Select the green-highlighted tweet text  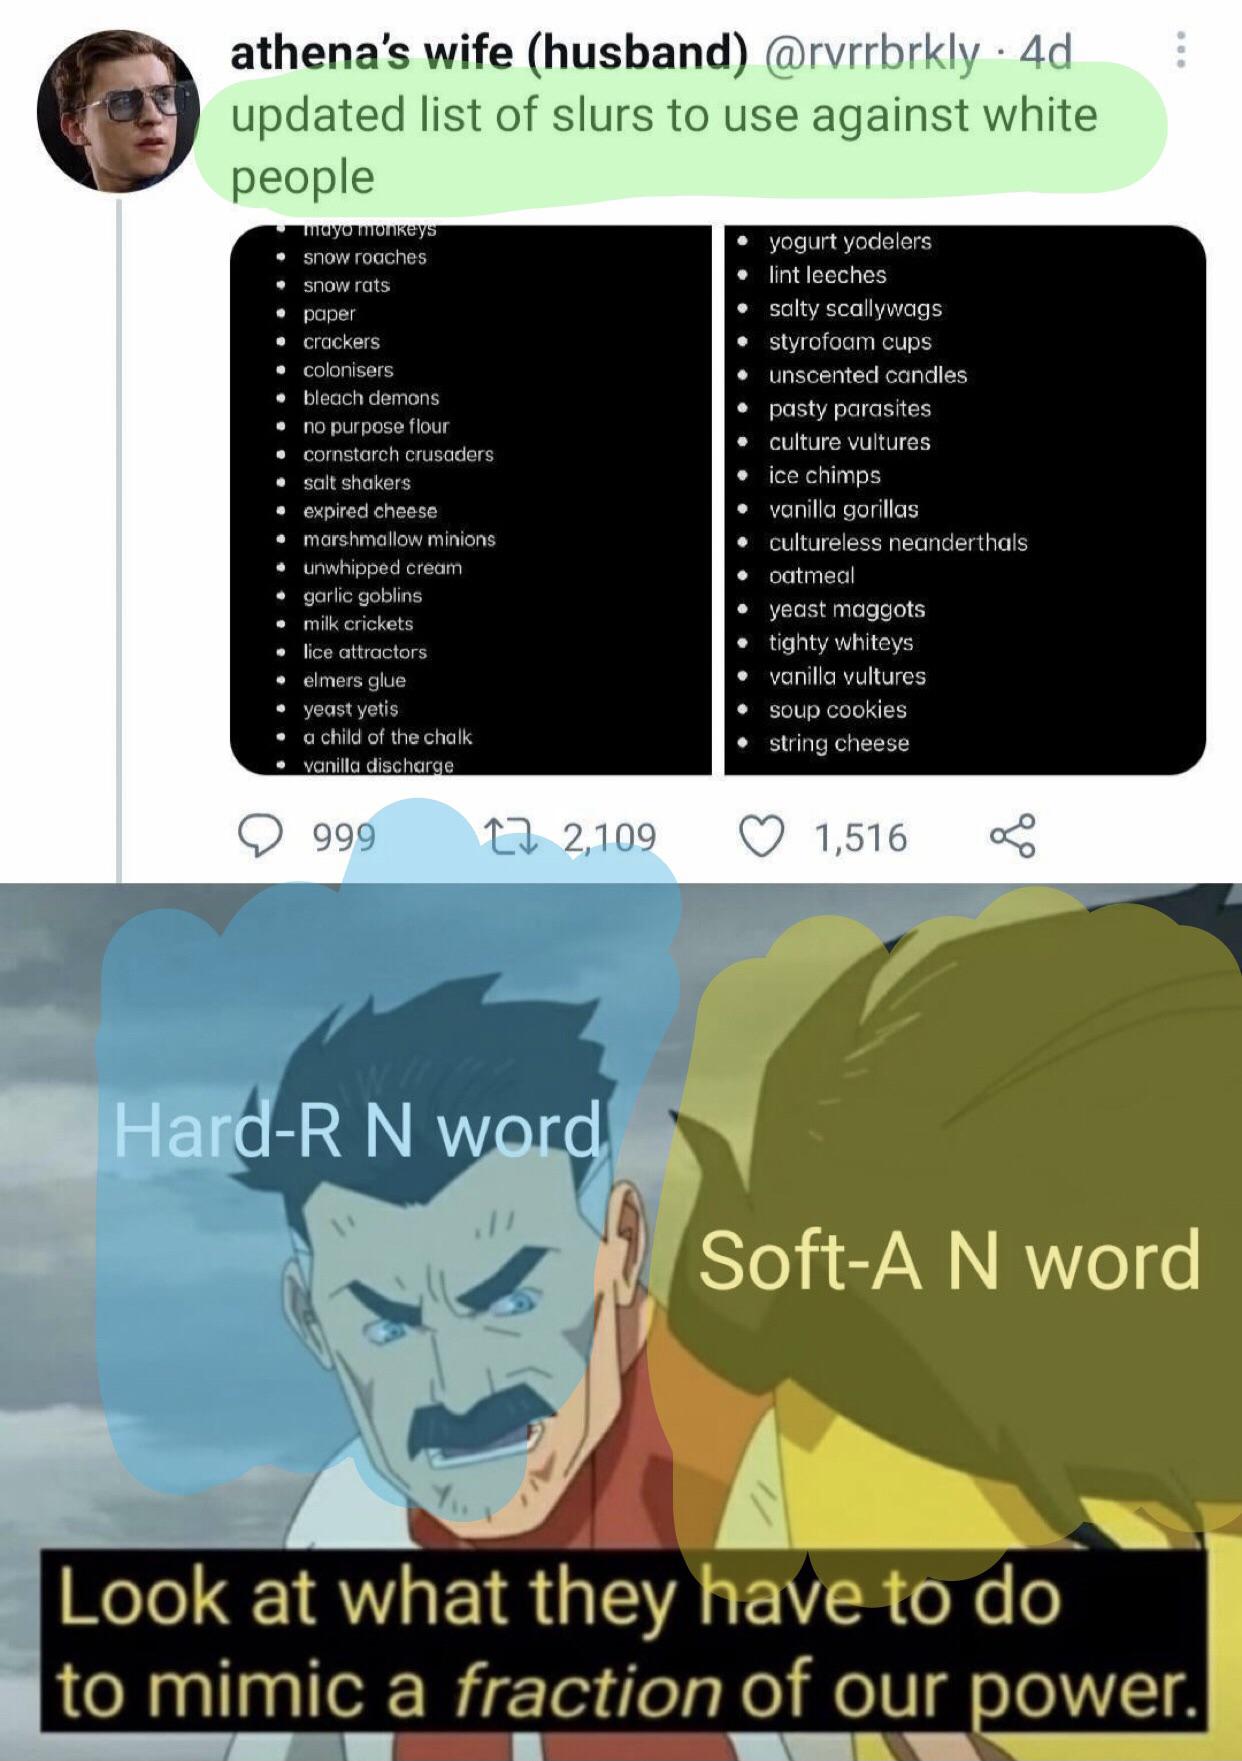coord(664,145)
